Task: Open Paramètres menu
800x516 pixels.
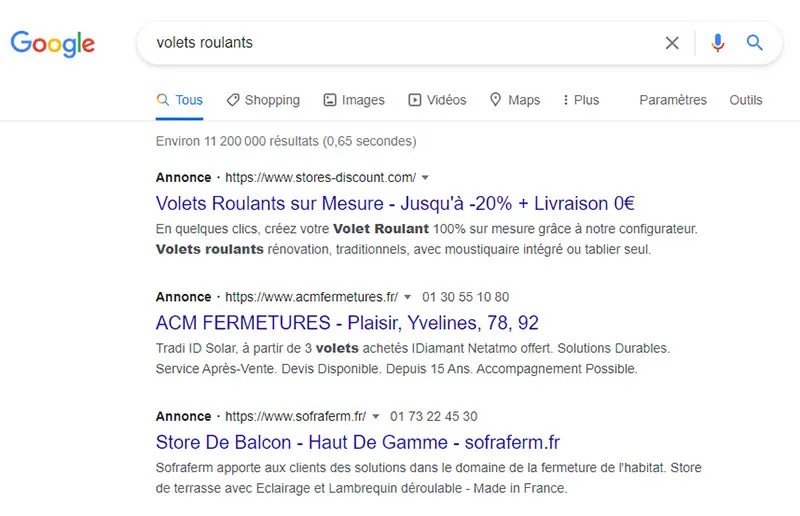Action: point(673,100)
